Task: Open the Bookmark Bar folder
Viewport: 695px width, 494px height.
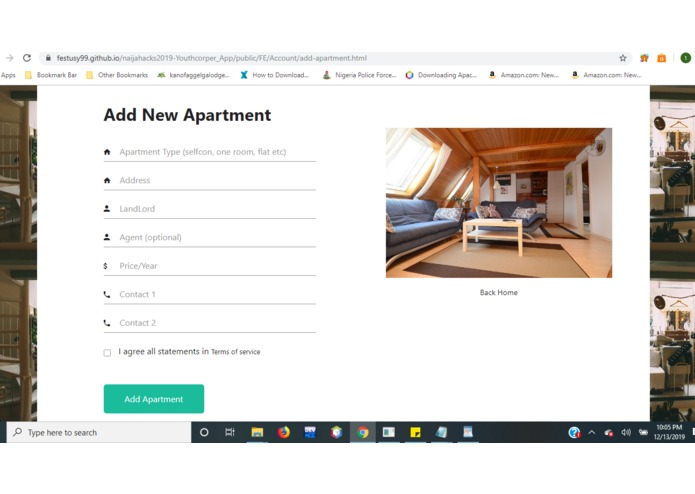Action: point(51,75)
